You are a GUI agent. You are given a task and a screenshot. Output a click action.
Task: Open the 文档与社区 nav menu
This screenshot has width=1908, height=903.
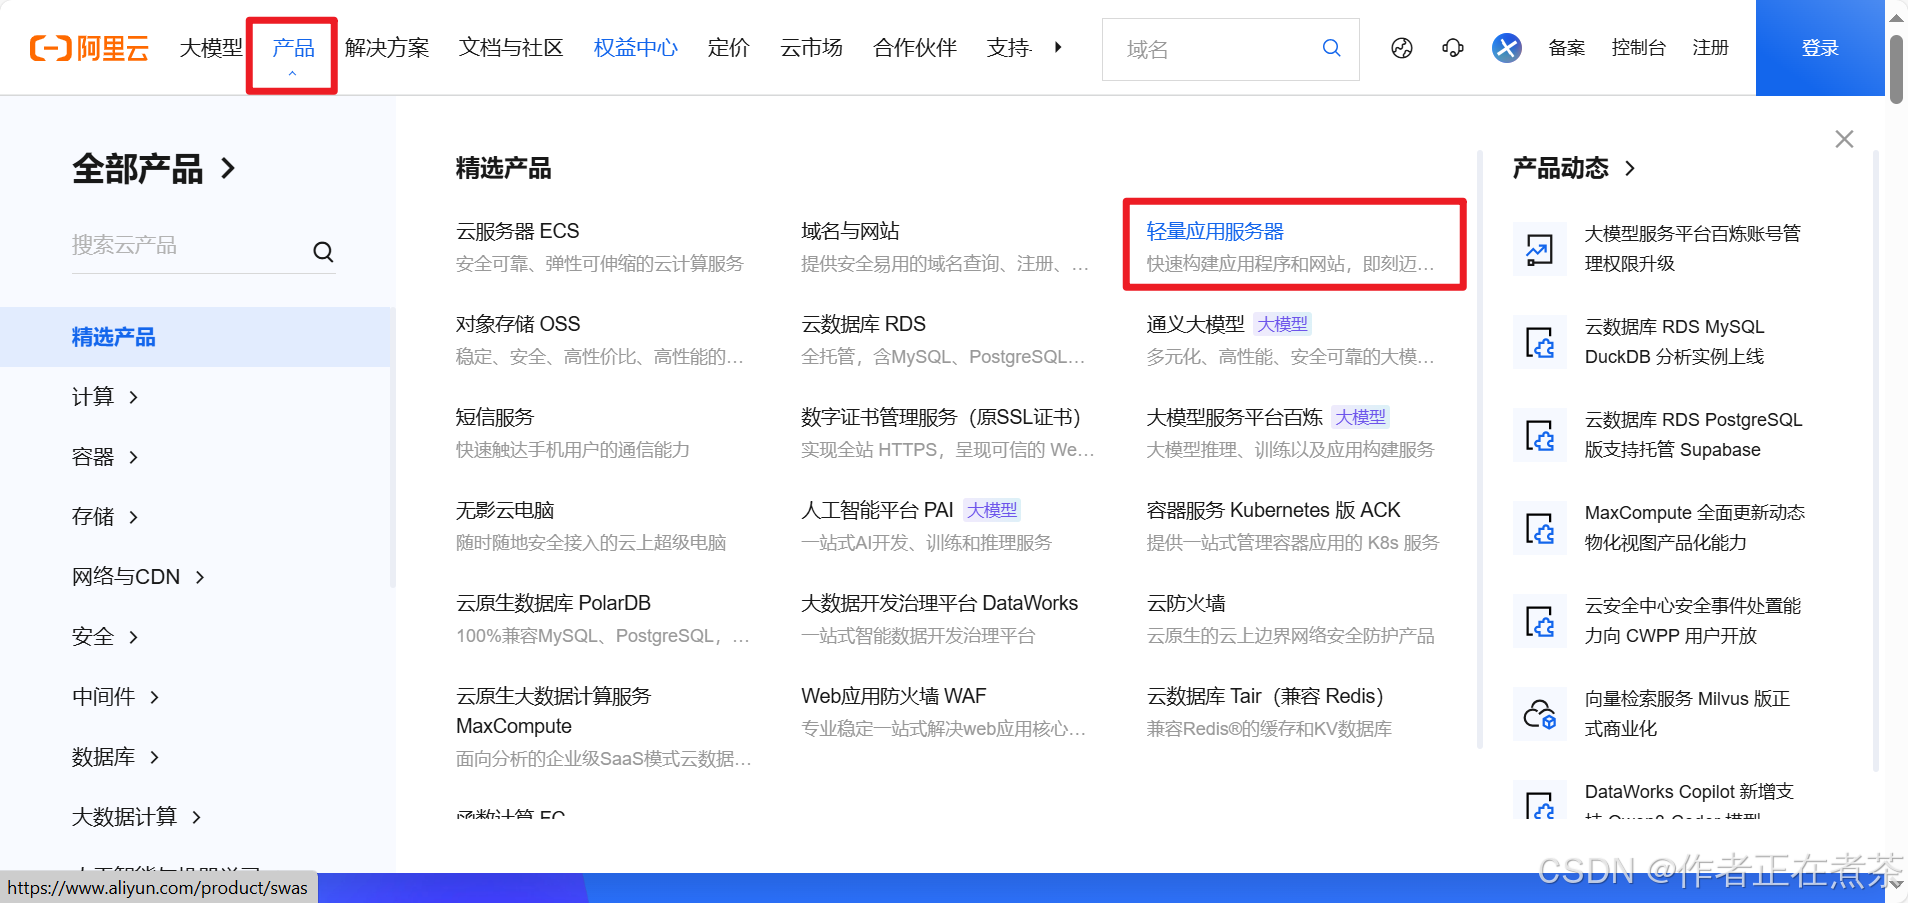[511, 48]
